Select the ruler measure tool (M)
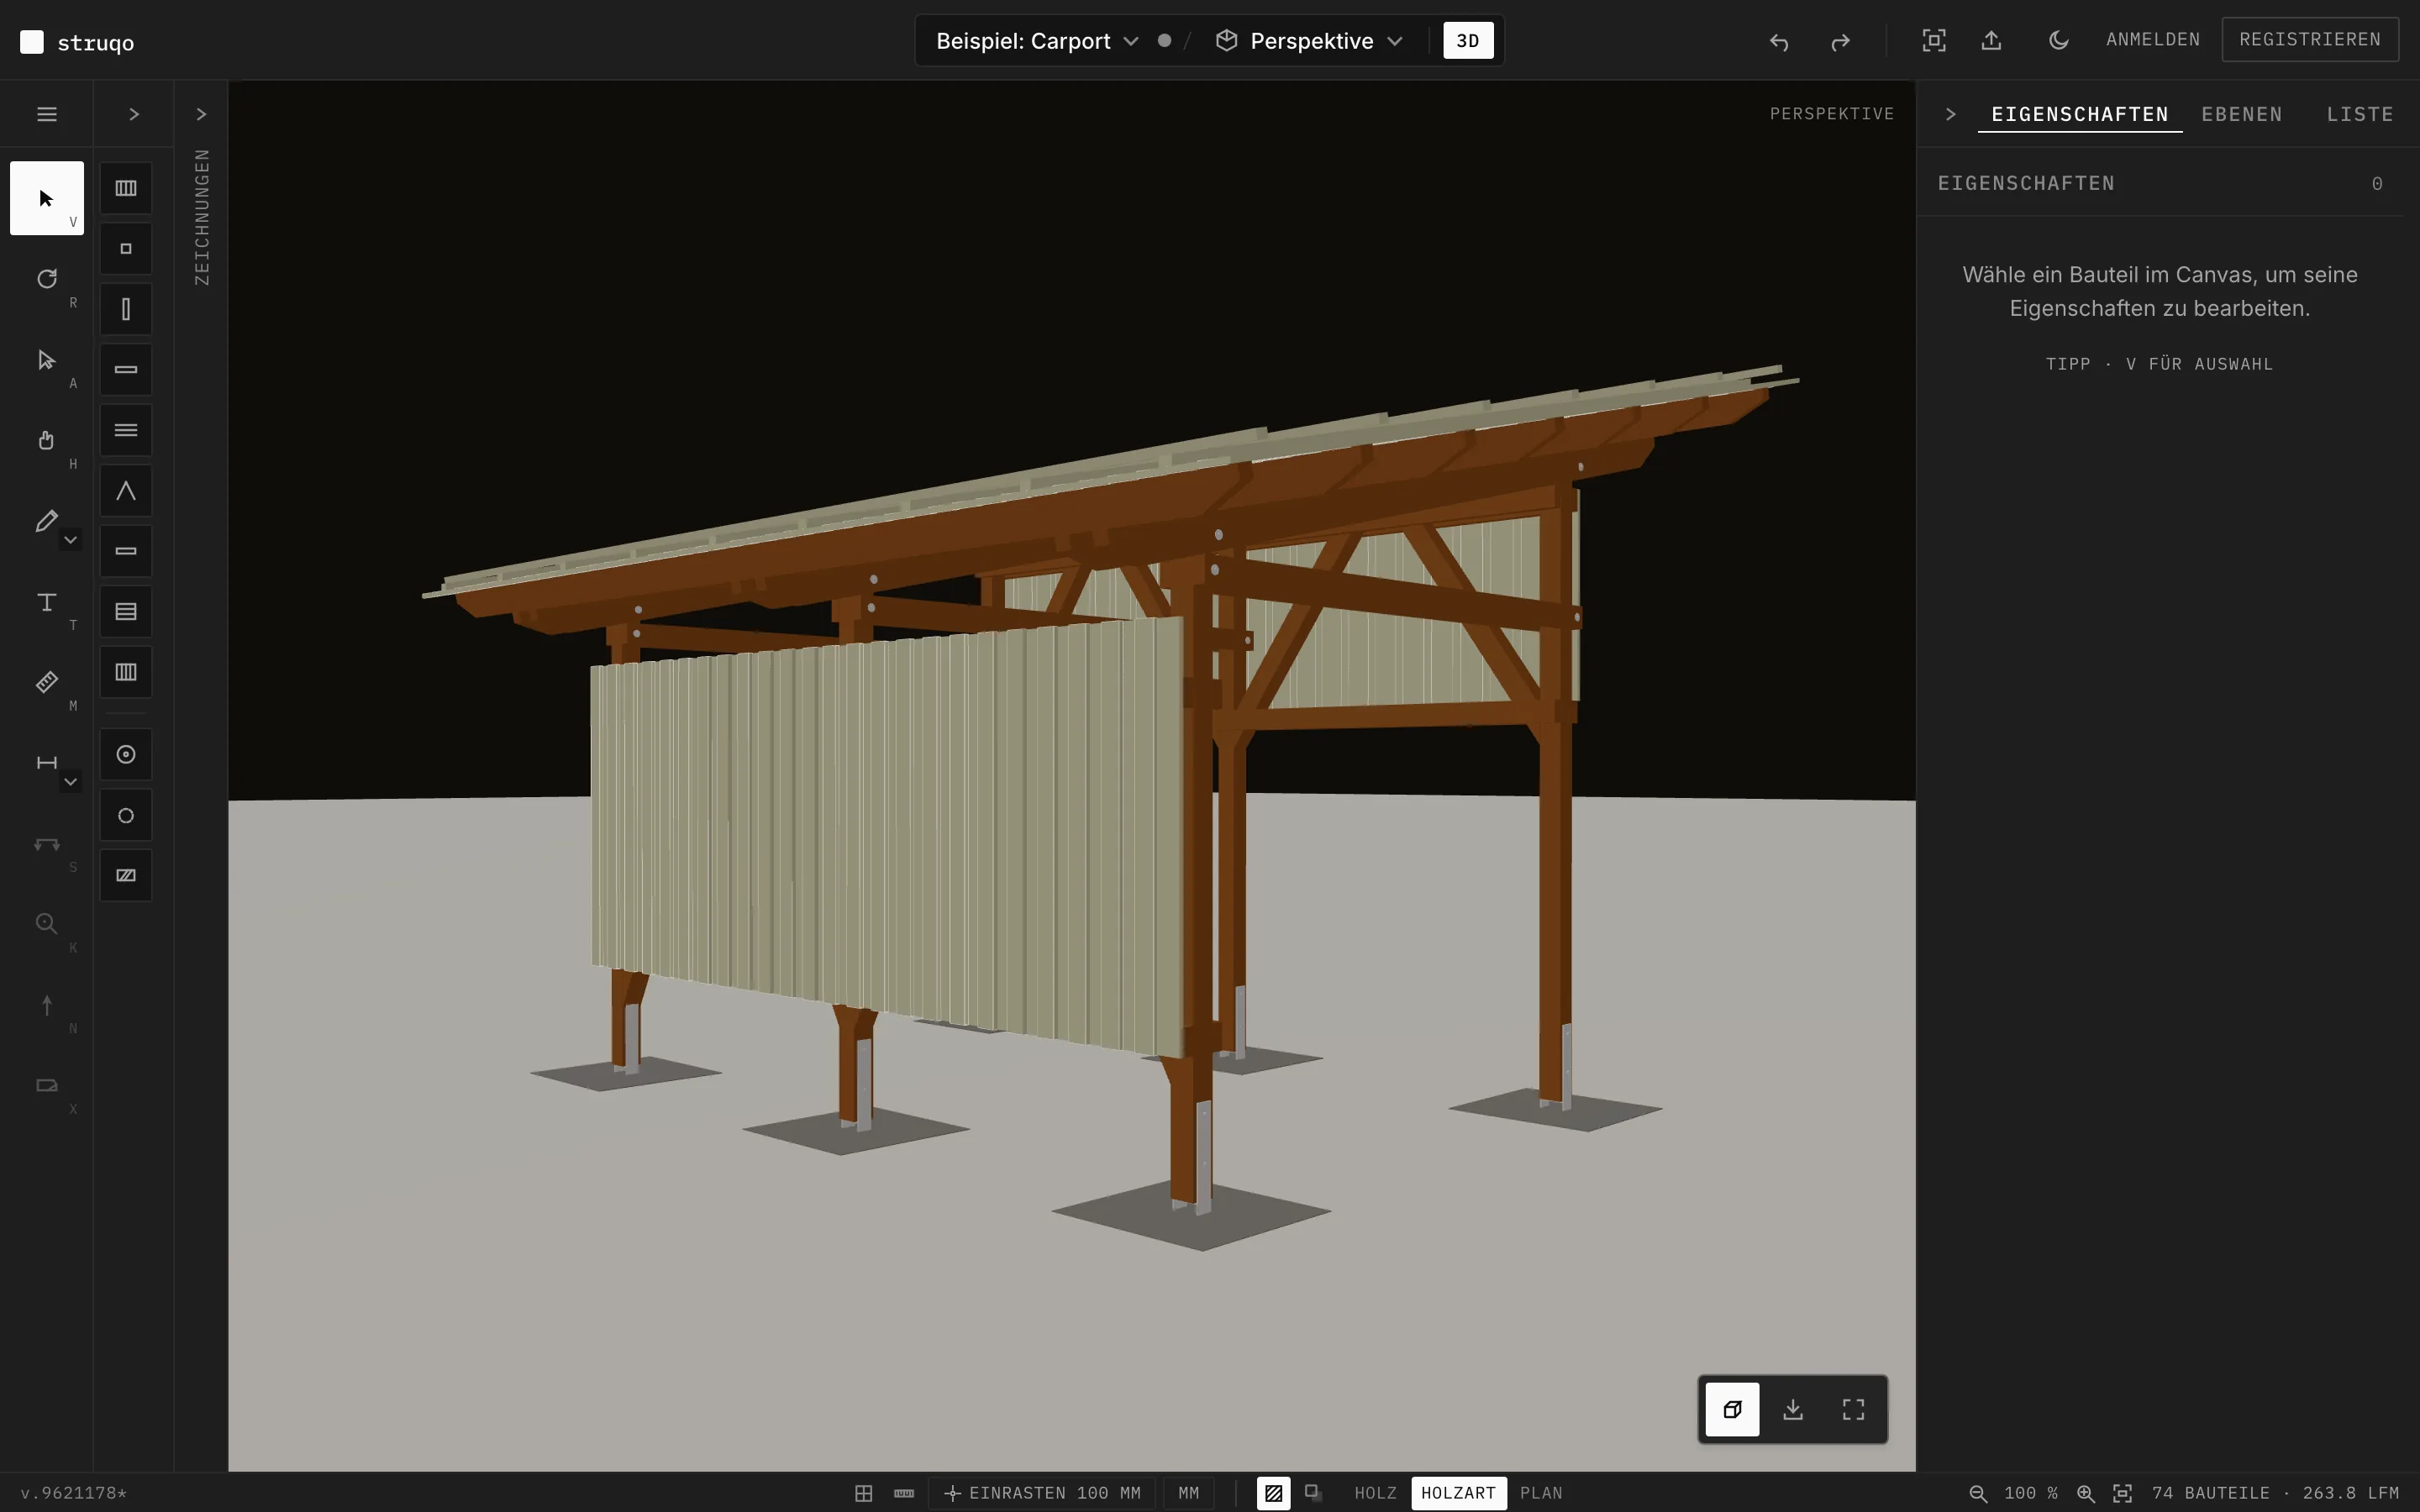 46,682
